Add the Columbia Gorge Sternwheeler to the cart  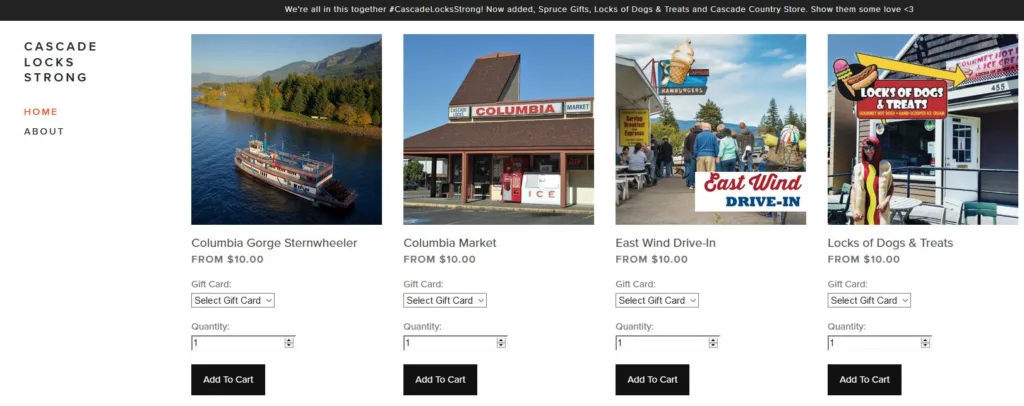[228, 379]
